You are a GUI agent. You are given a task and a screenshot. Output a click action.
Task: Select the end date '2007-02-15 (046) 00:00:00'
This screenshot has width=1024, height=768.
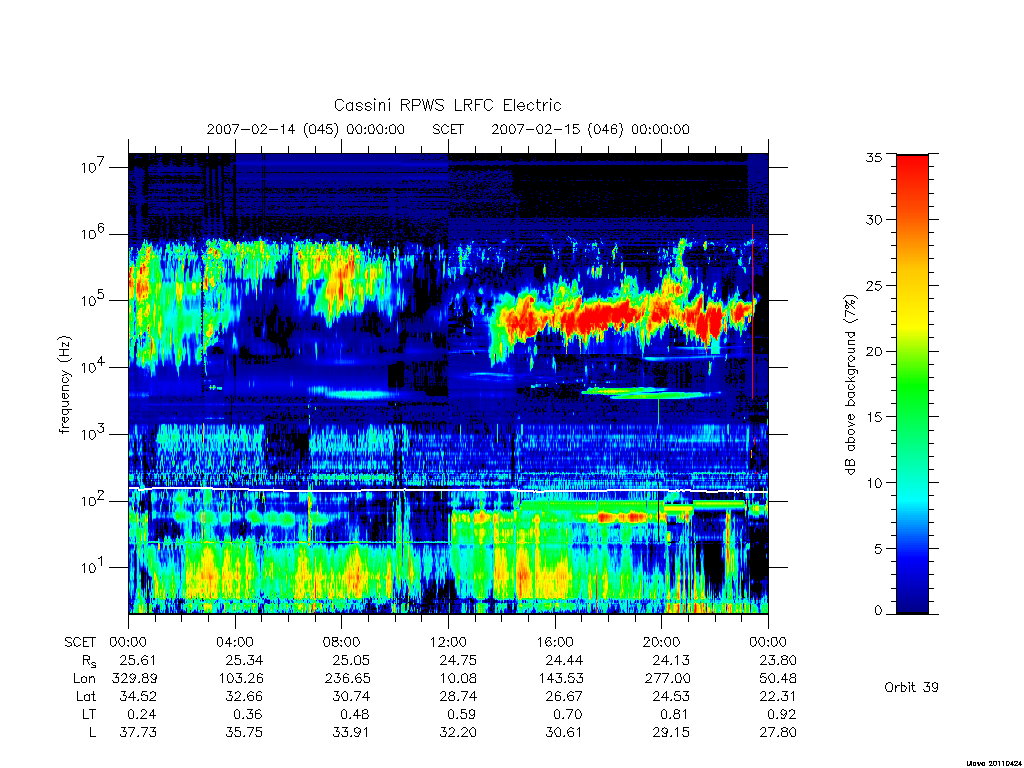(x=590, y=129)
